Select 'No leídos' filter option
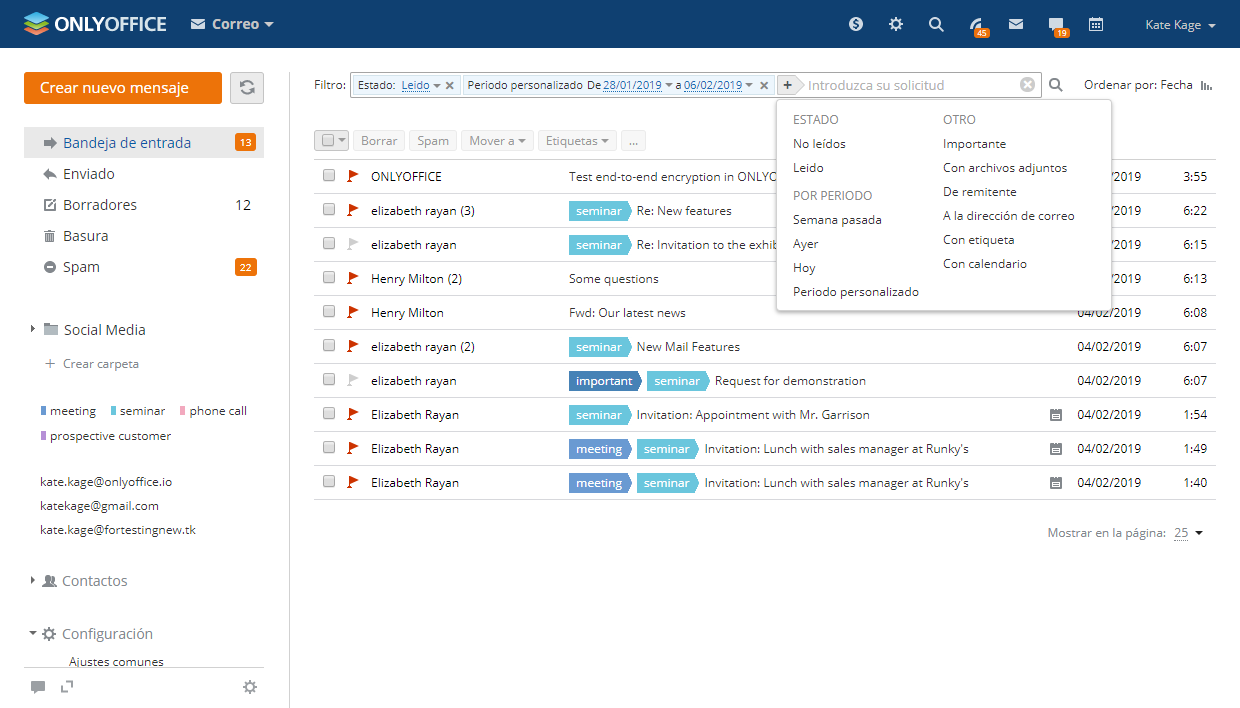Viewport: 1240px width, 708px height. (819, 144)
